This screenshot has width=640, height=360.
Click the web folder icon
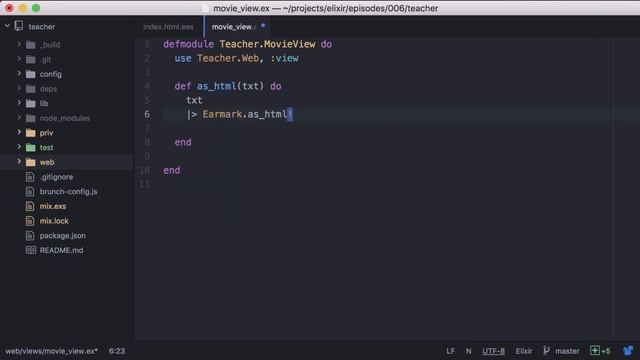click(31, 162)
